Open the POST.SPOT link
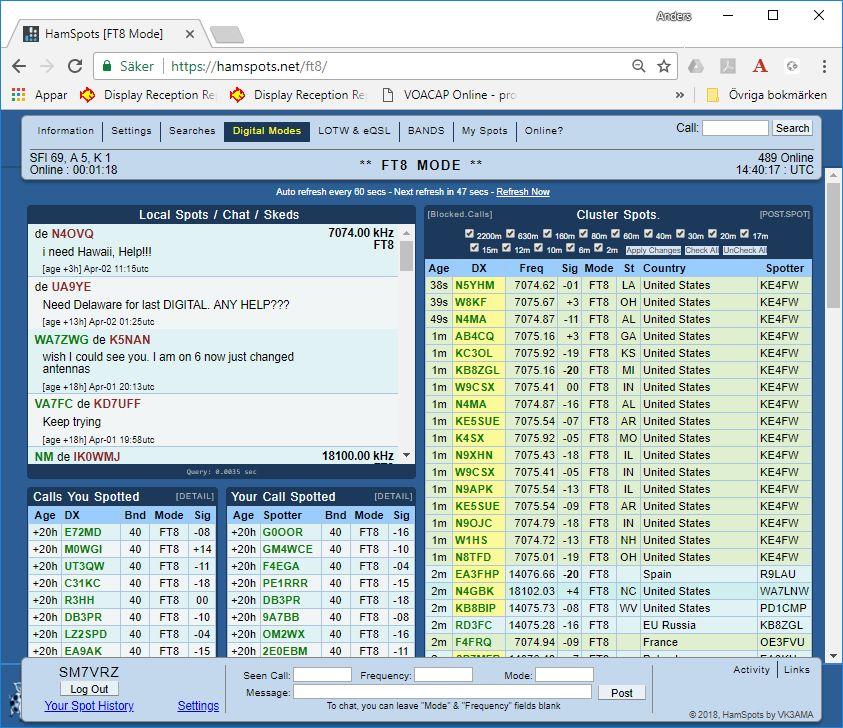Viewport: 843px width, 728px height. click(784, 214)
